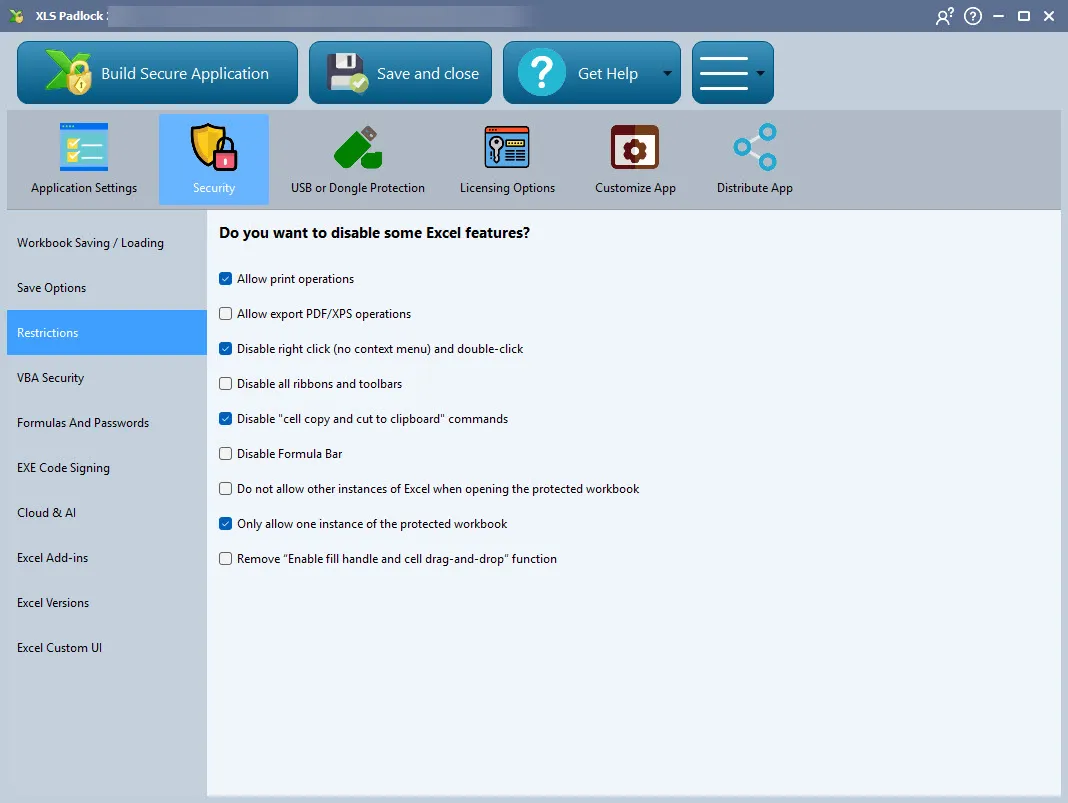Click Get Help button label
1068x803 pixels.
pyautogui.click(x=608, y=74)
